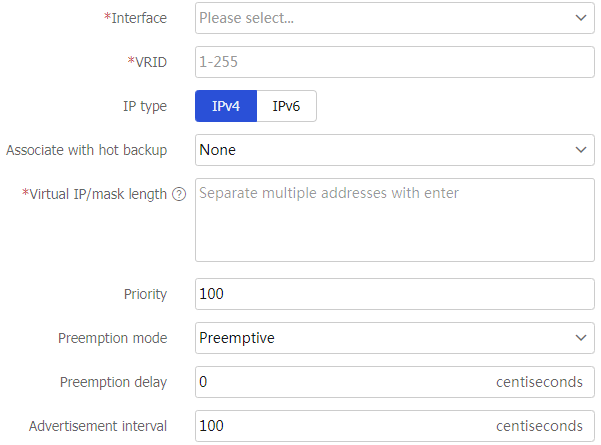The image size is (601, 445).
Task: Click the chevron arrow in the Preemption mode field
Action: click(x=581, y=338)
